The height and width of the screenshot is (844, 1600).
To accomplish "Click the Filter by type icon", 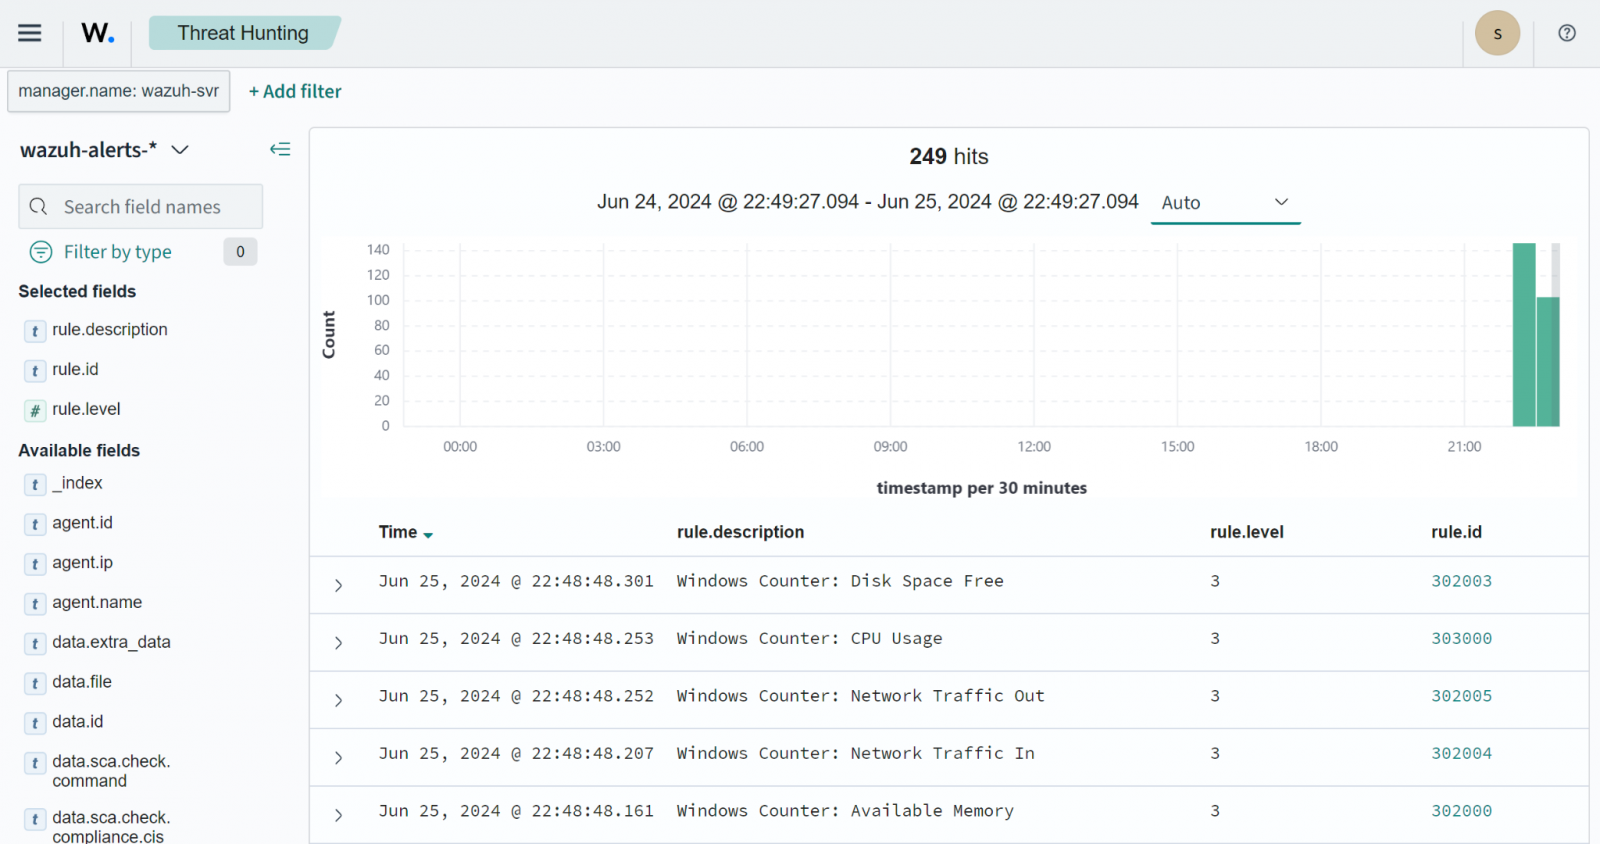I will [41, 252].
